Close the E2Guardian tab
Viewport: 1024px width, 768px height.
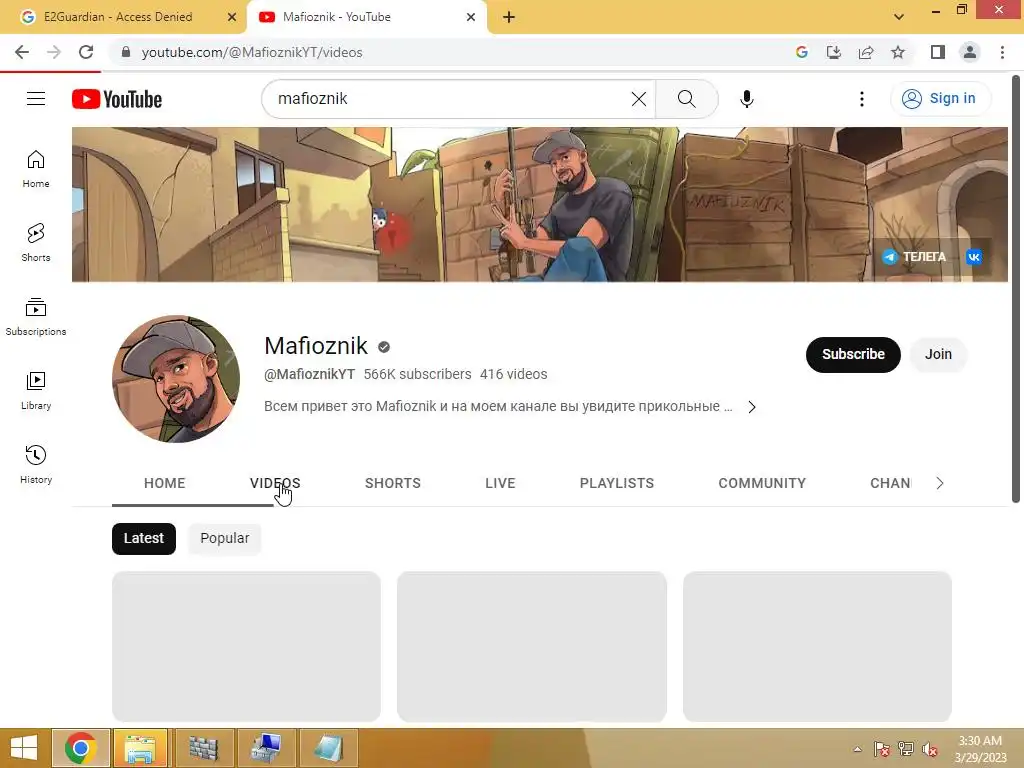pos(232,17)
